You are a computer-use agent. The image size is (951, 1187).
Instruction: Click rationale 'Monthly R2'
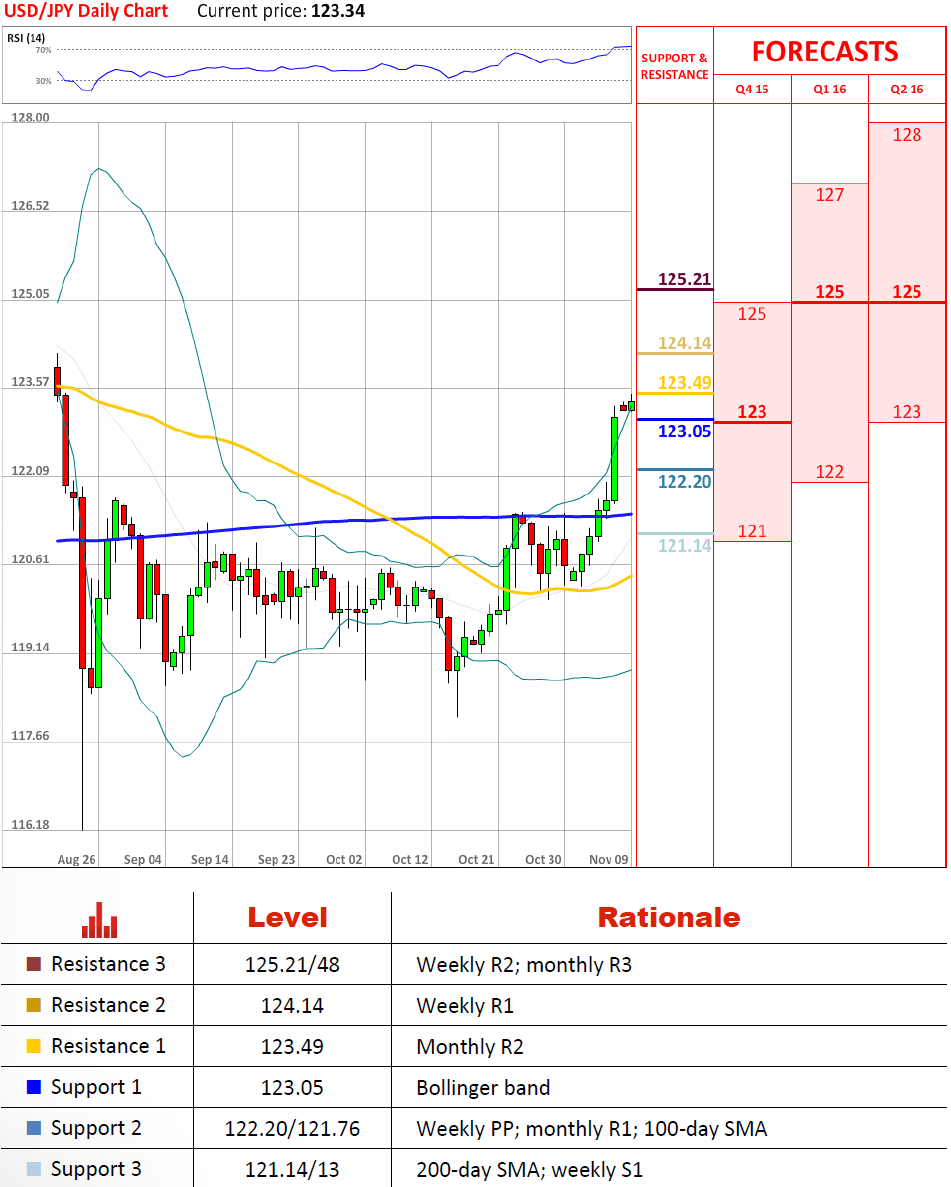click(470, 1047)
